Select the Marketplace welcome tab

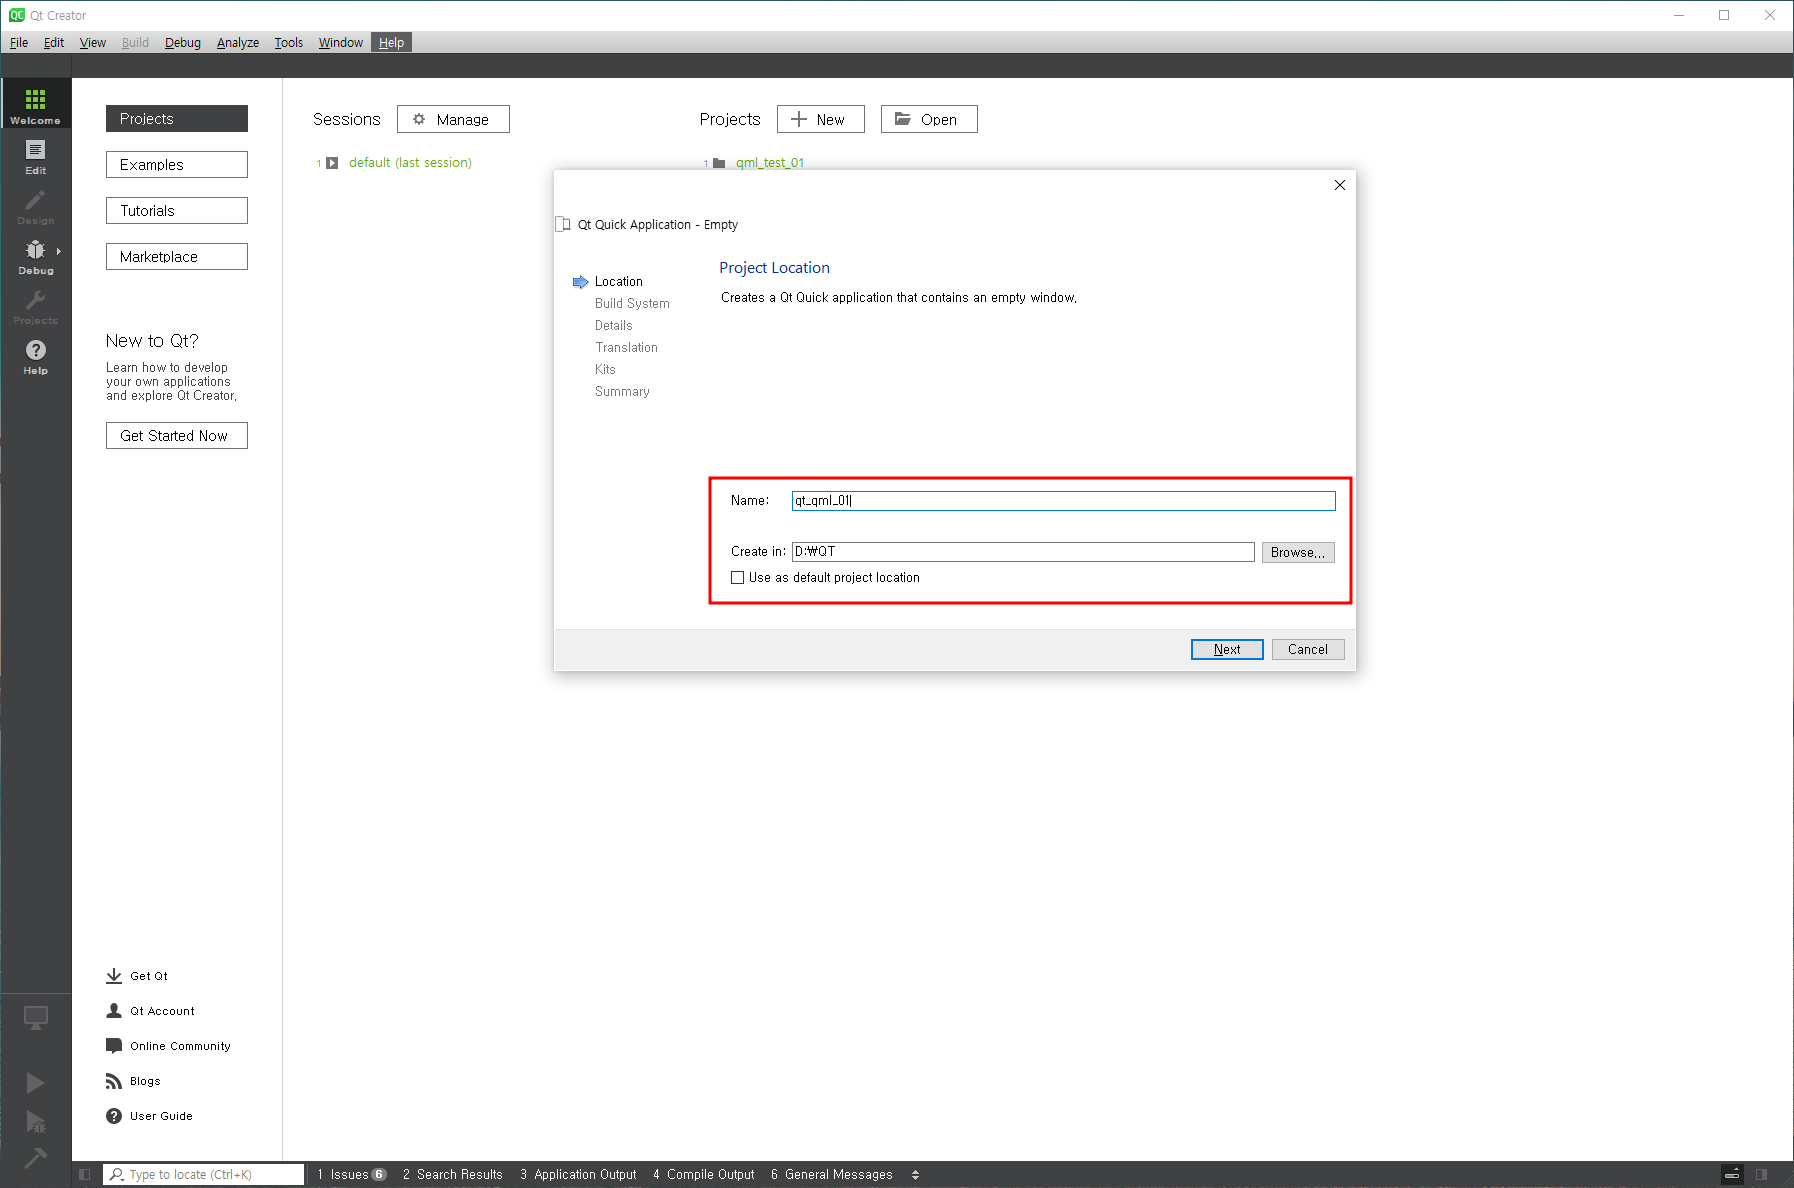[x=177, y=256]
